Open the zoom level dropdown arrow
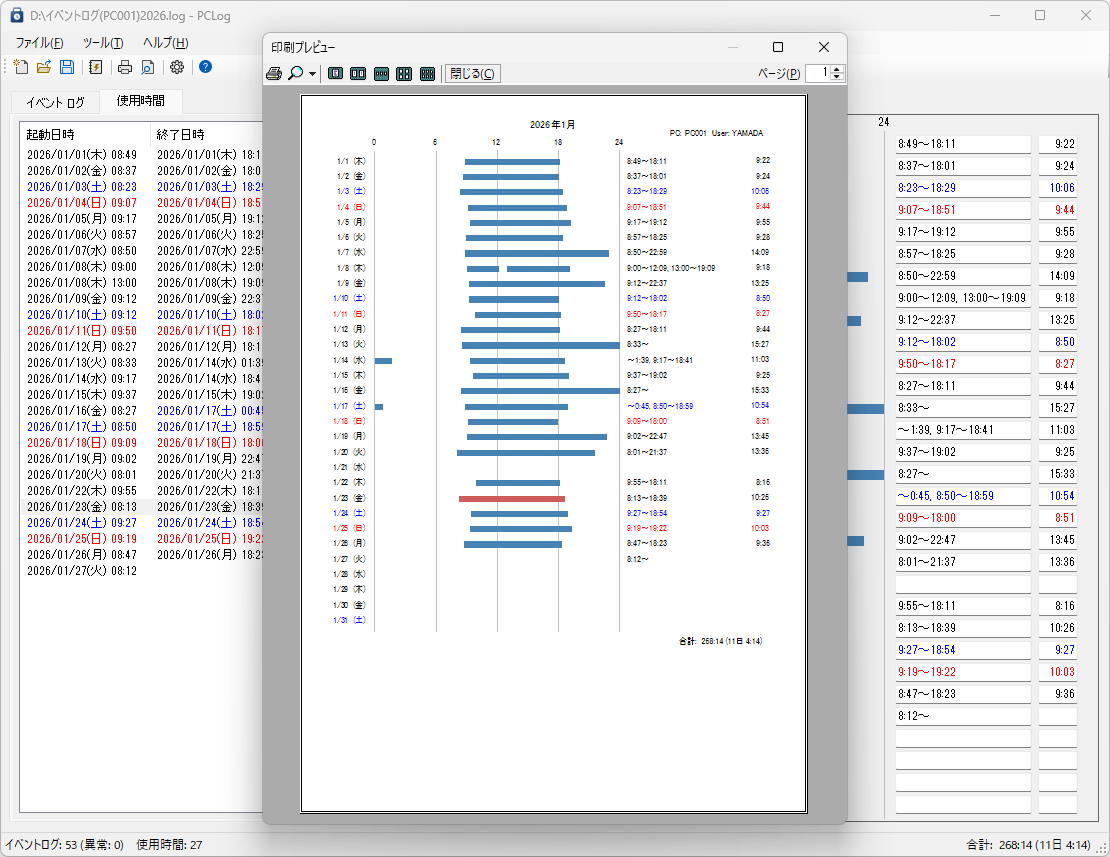Image resolution: width=1110 pixels, height=857 pixels. click(x=312, y=74)
